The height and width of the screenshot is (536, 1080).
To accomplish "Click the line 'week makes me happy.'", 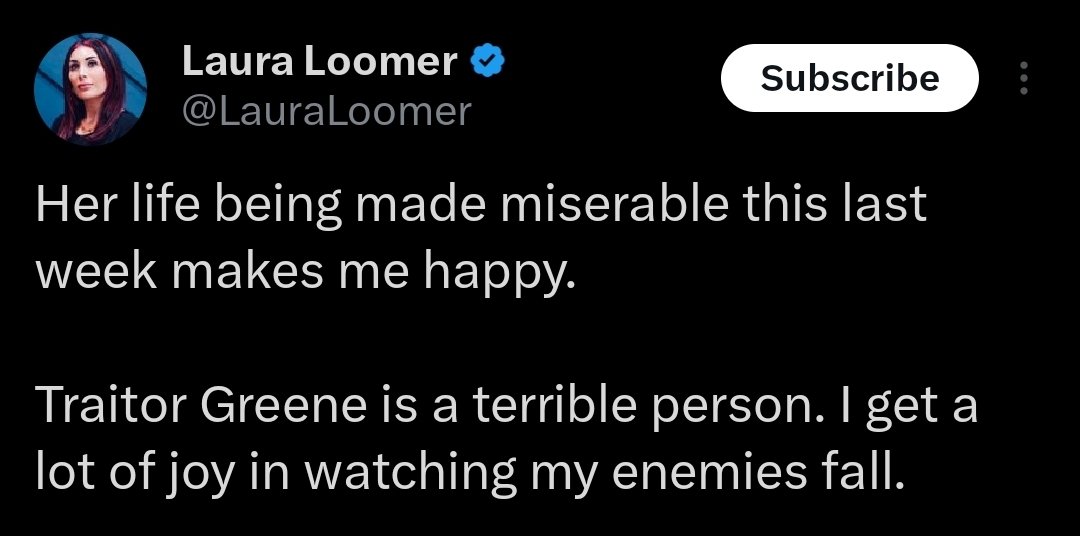I will click(x=306, y=271).
